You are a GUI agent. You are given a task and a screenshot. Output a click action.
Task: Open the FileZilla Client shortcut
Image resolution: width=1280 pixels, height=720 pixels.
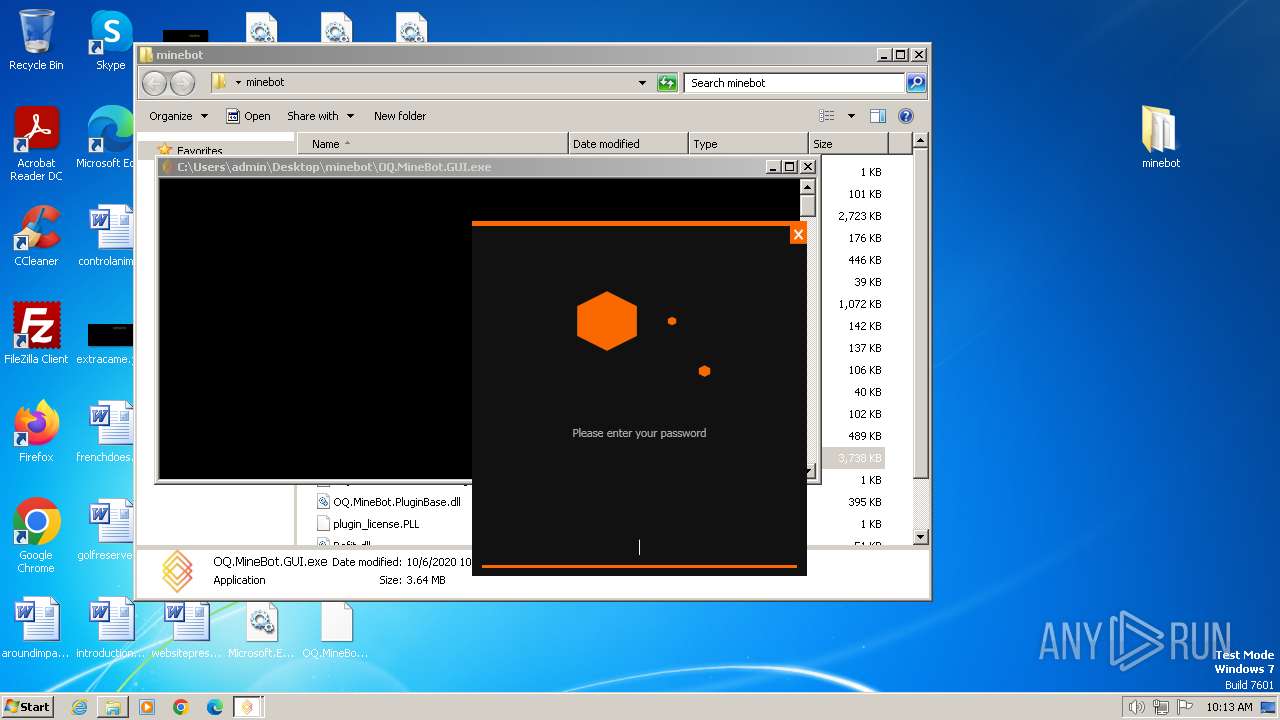(36, 334)
